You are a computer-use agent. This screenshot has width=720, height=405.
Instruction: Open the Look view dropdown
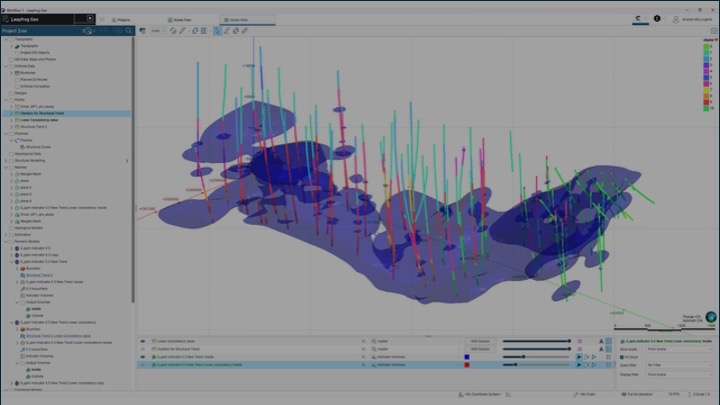158,31
